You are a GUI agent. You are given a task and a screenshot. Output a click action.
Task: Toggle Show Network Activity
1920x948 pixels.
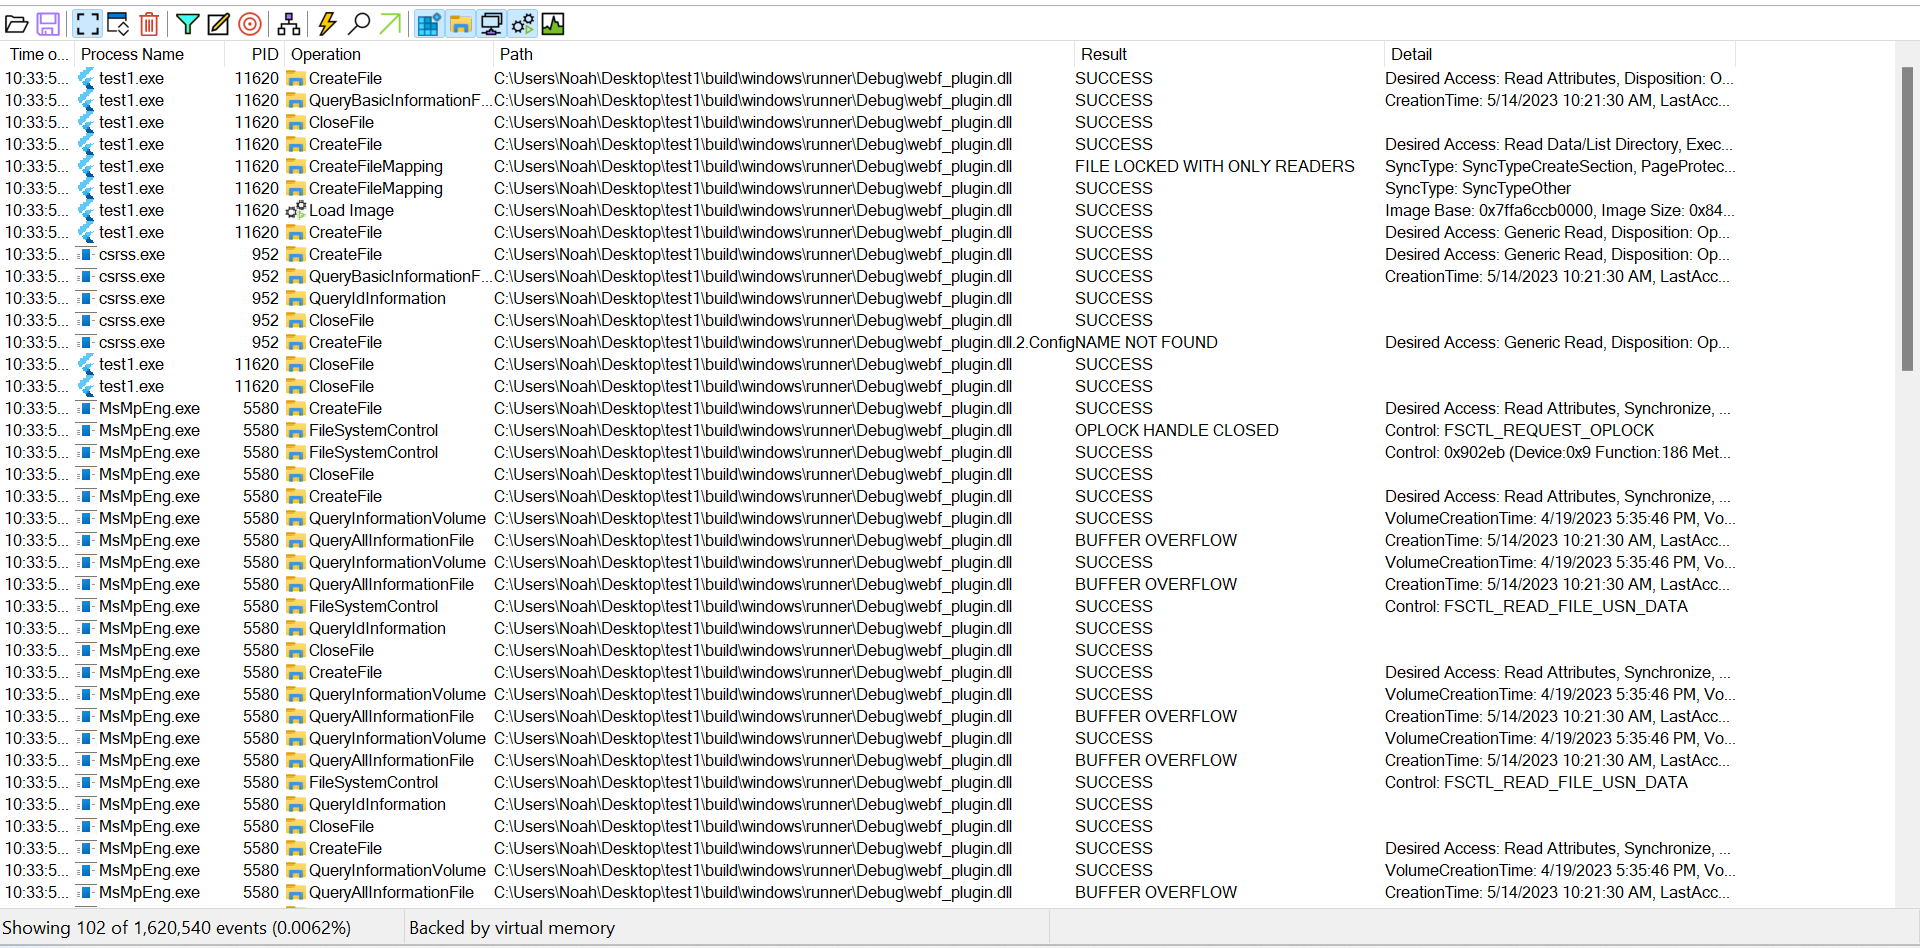pyautogui.click(x=493, y=24)
